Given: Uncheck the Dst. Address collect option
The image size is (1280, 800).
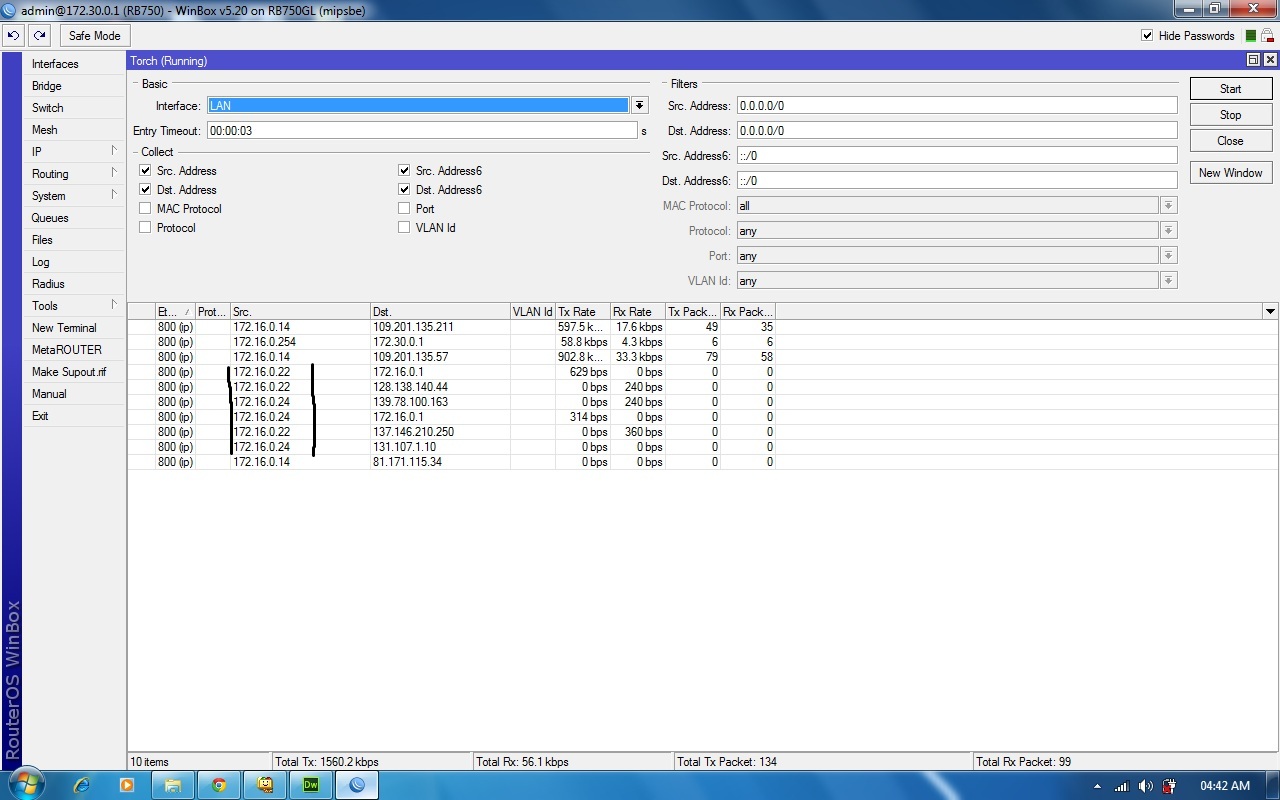Looking at the screenshot, I should coord(145,190).
